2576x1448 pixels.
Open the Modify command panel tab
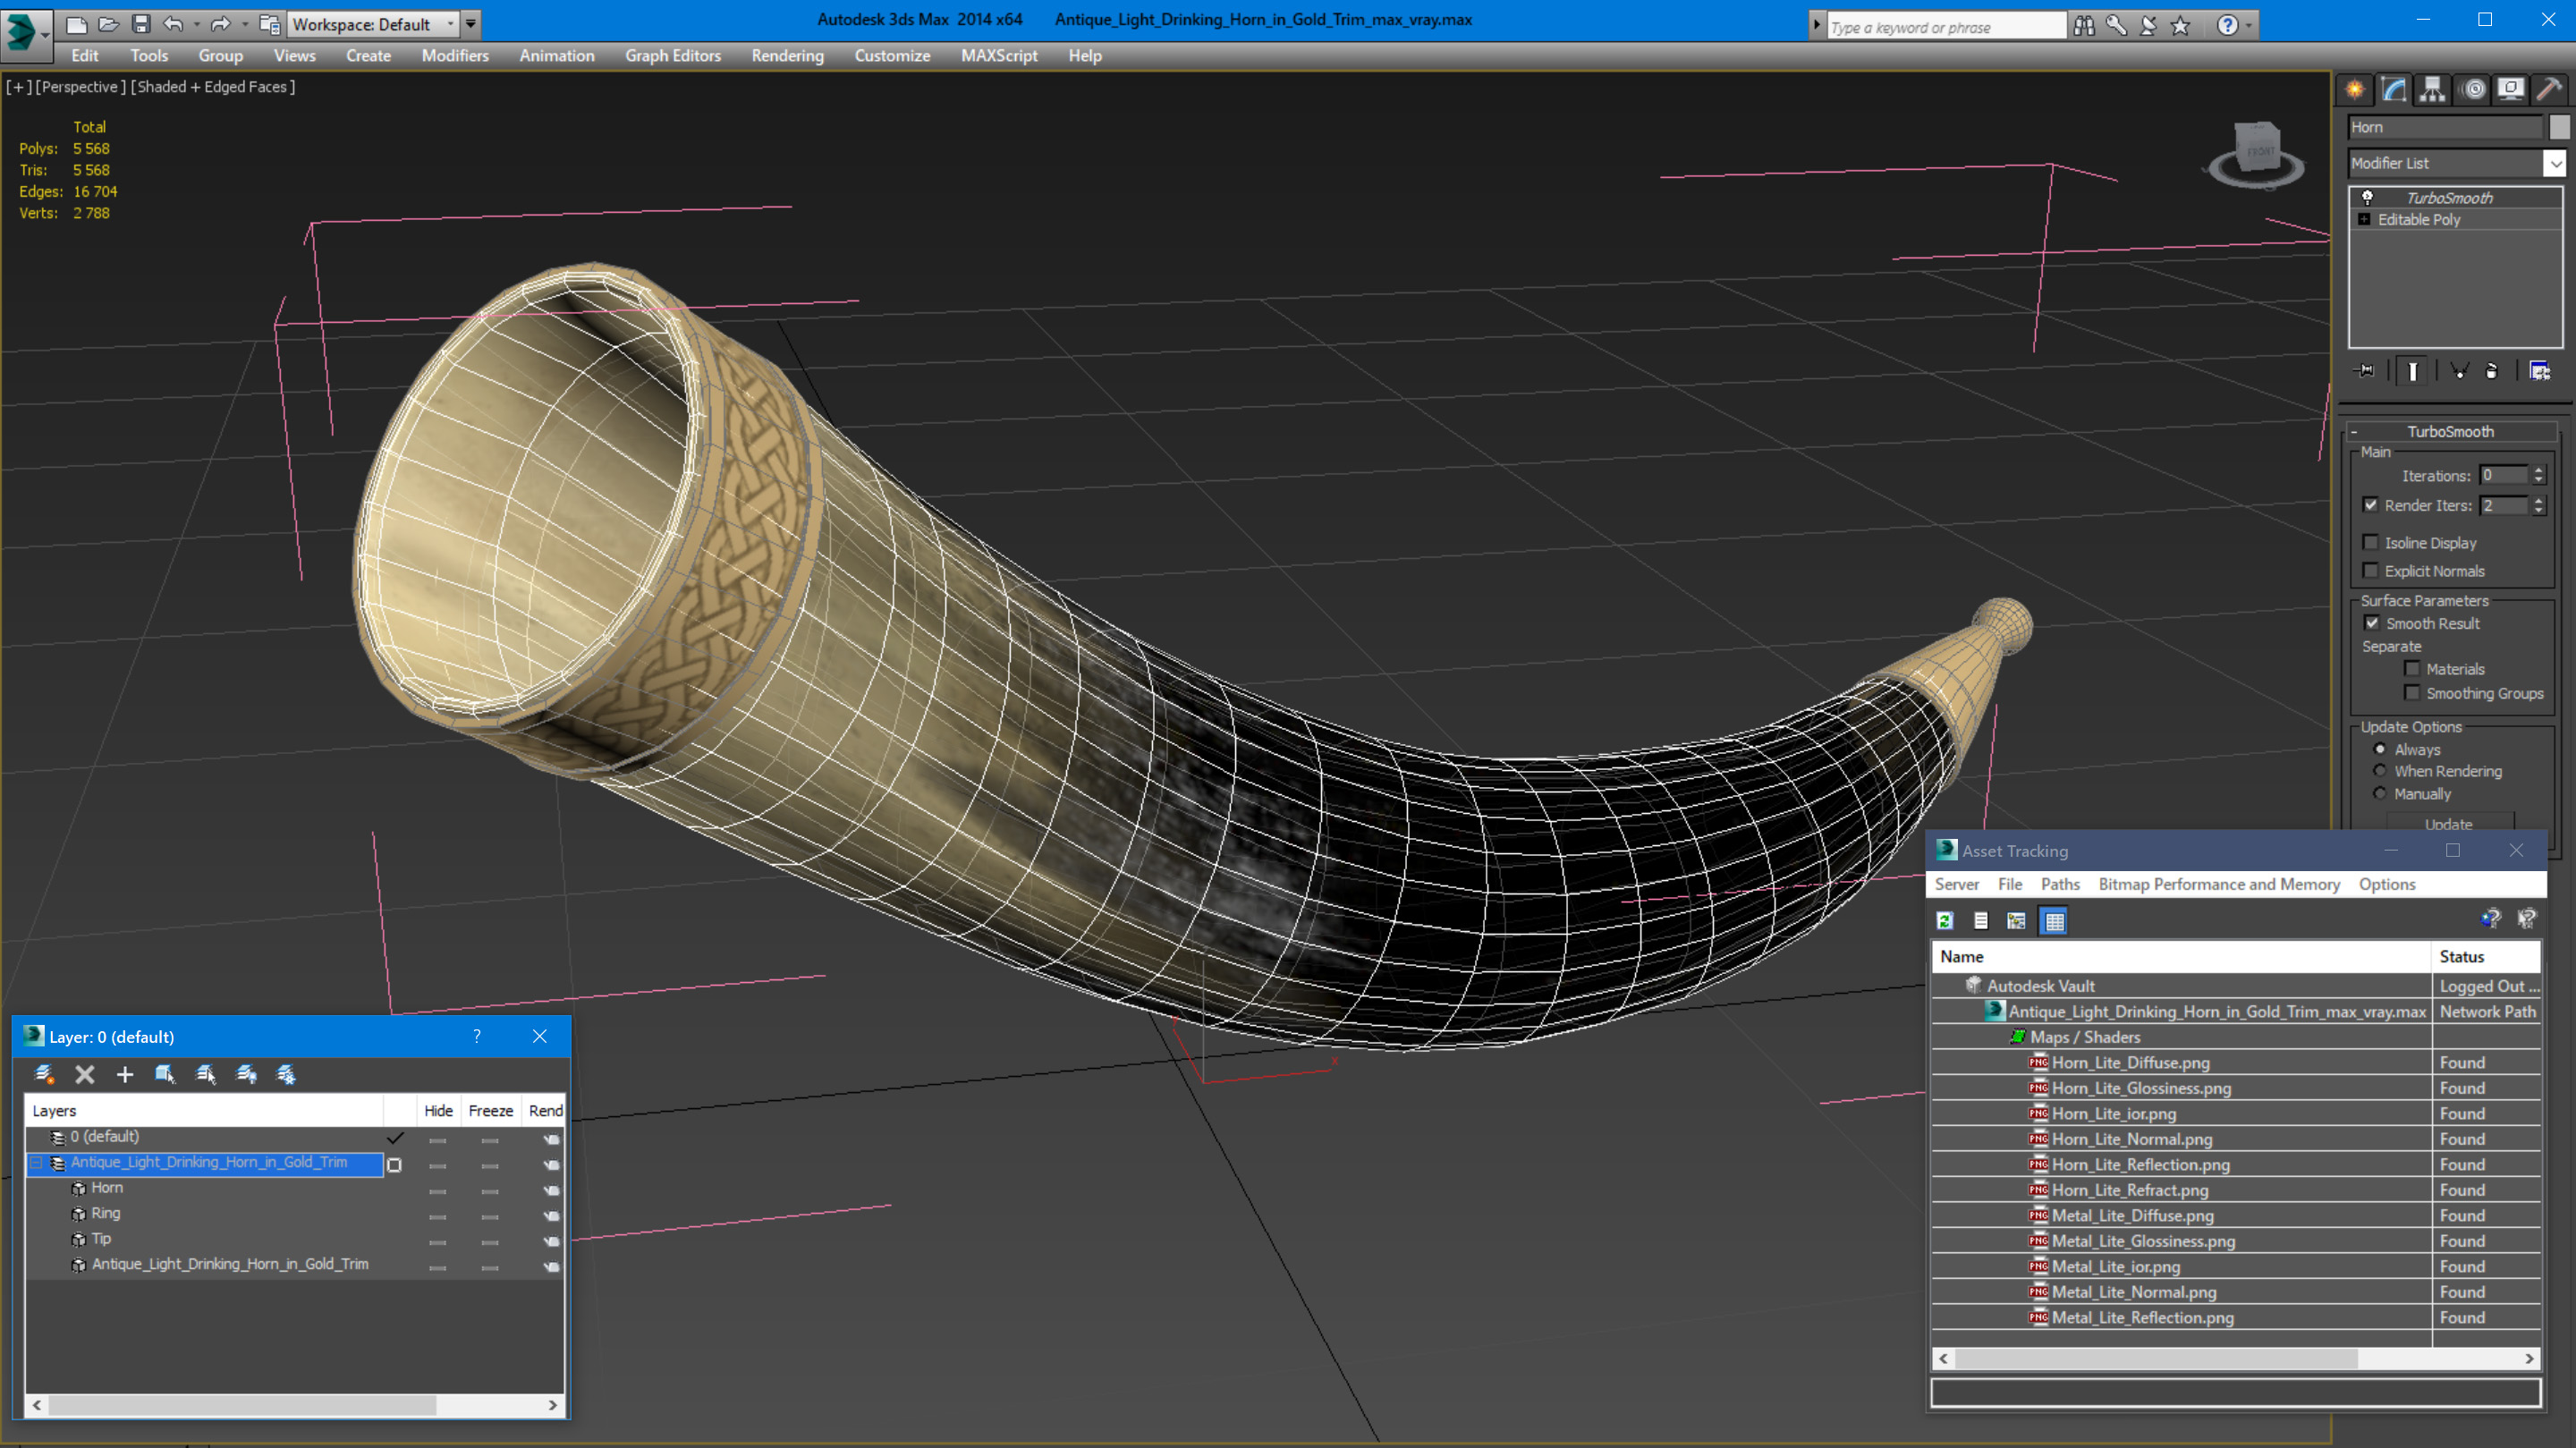[2393, 90]
